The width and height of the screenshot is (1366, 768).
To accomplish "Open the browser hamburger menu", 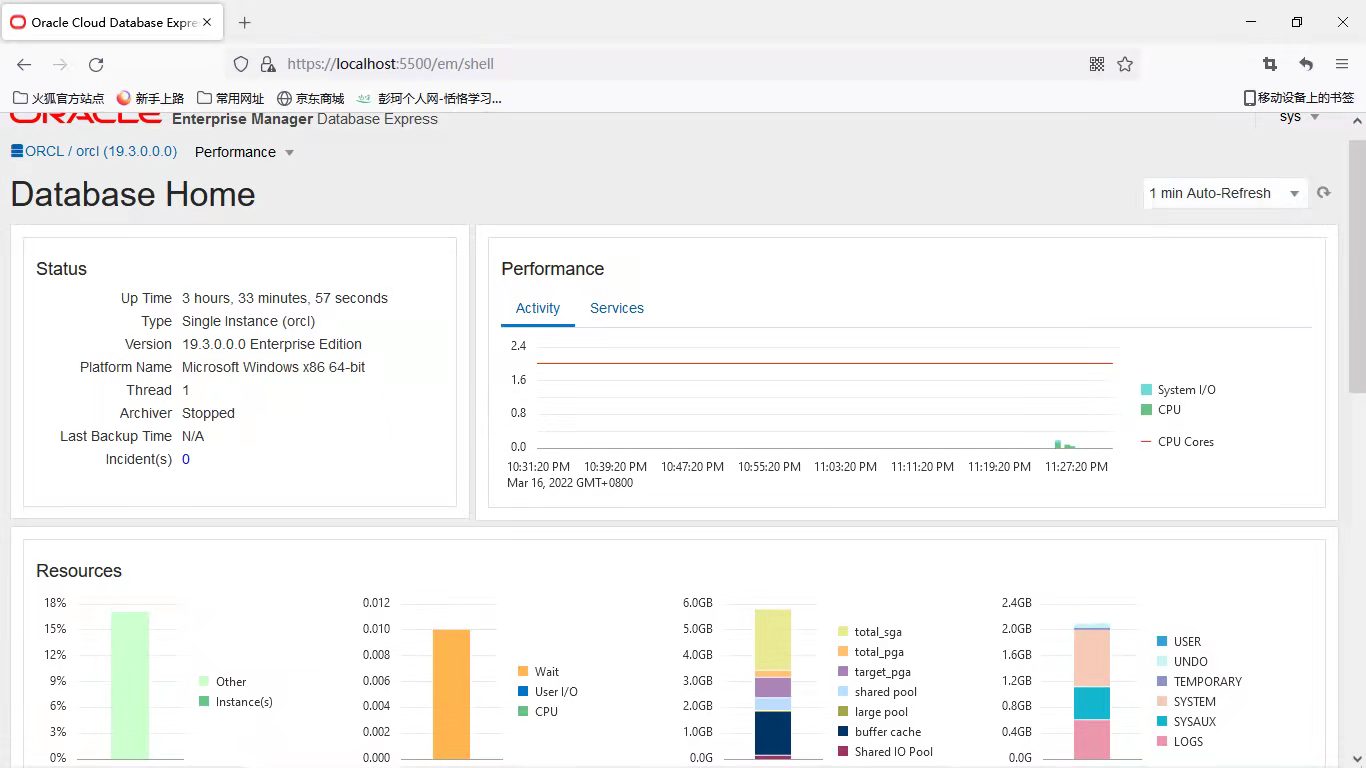I will [x=1342, y=64].
